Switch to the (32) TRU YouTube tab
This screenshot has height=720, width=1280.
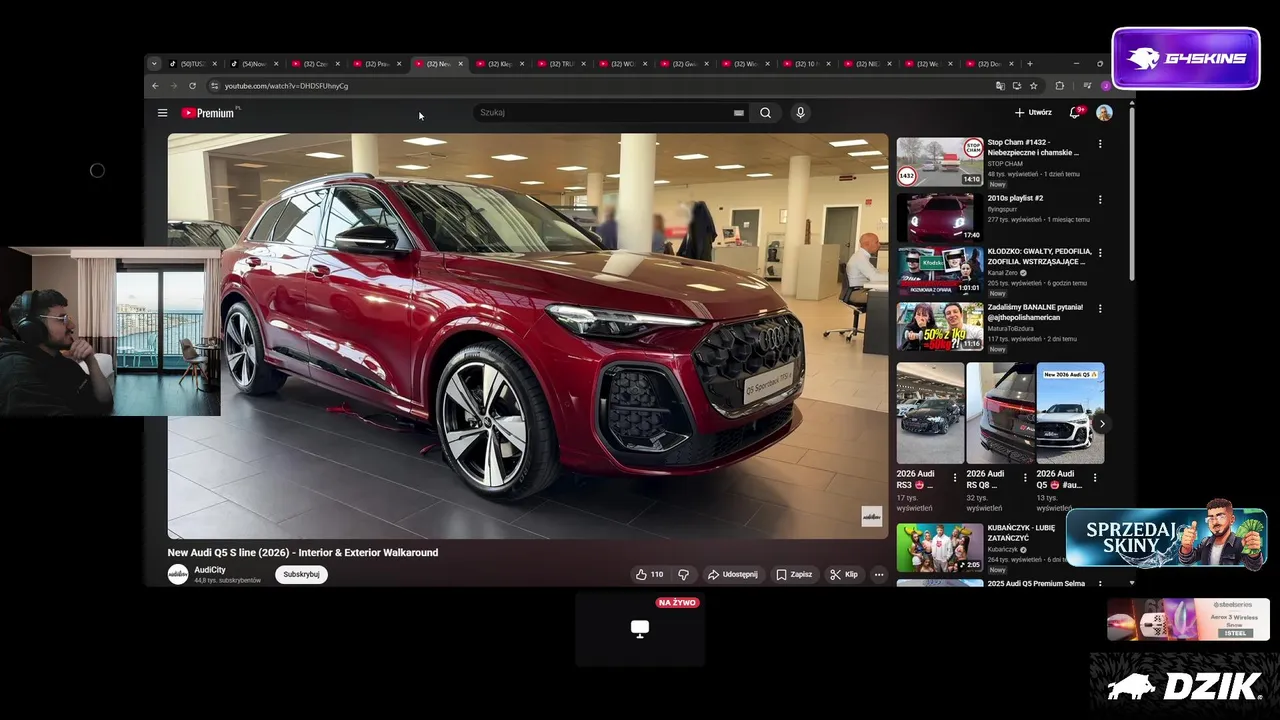click(562, 64)
